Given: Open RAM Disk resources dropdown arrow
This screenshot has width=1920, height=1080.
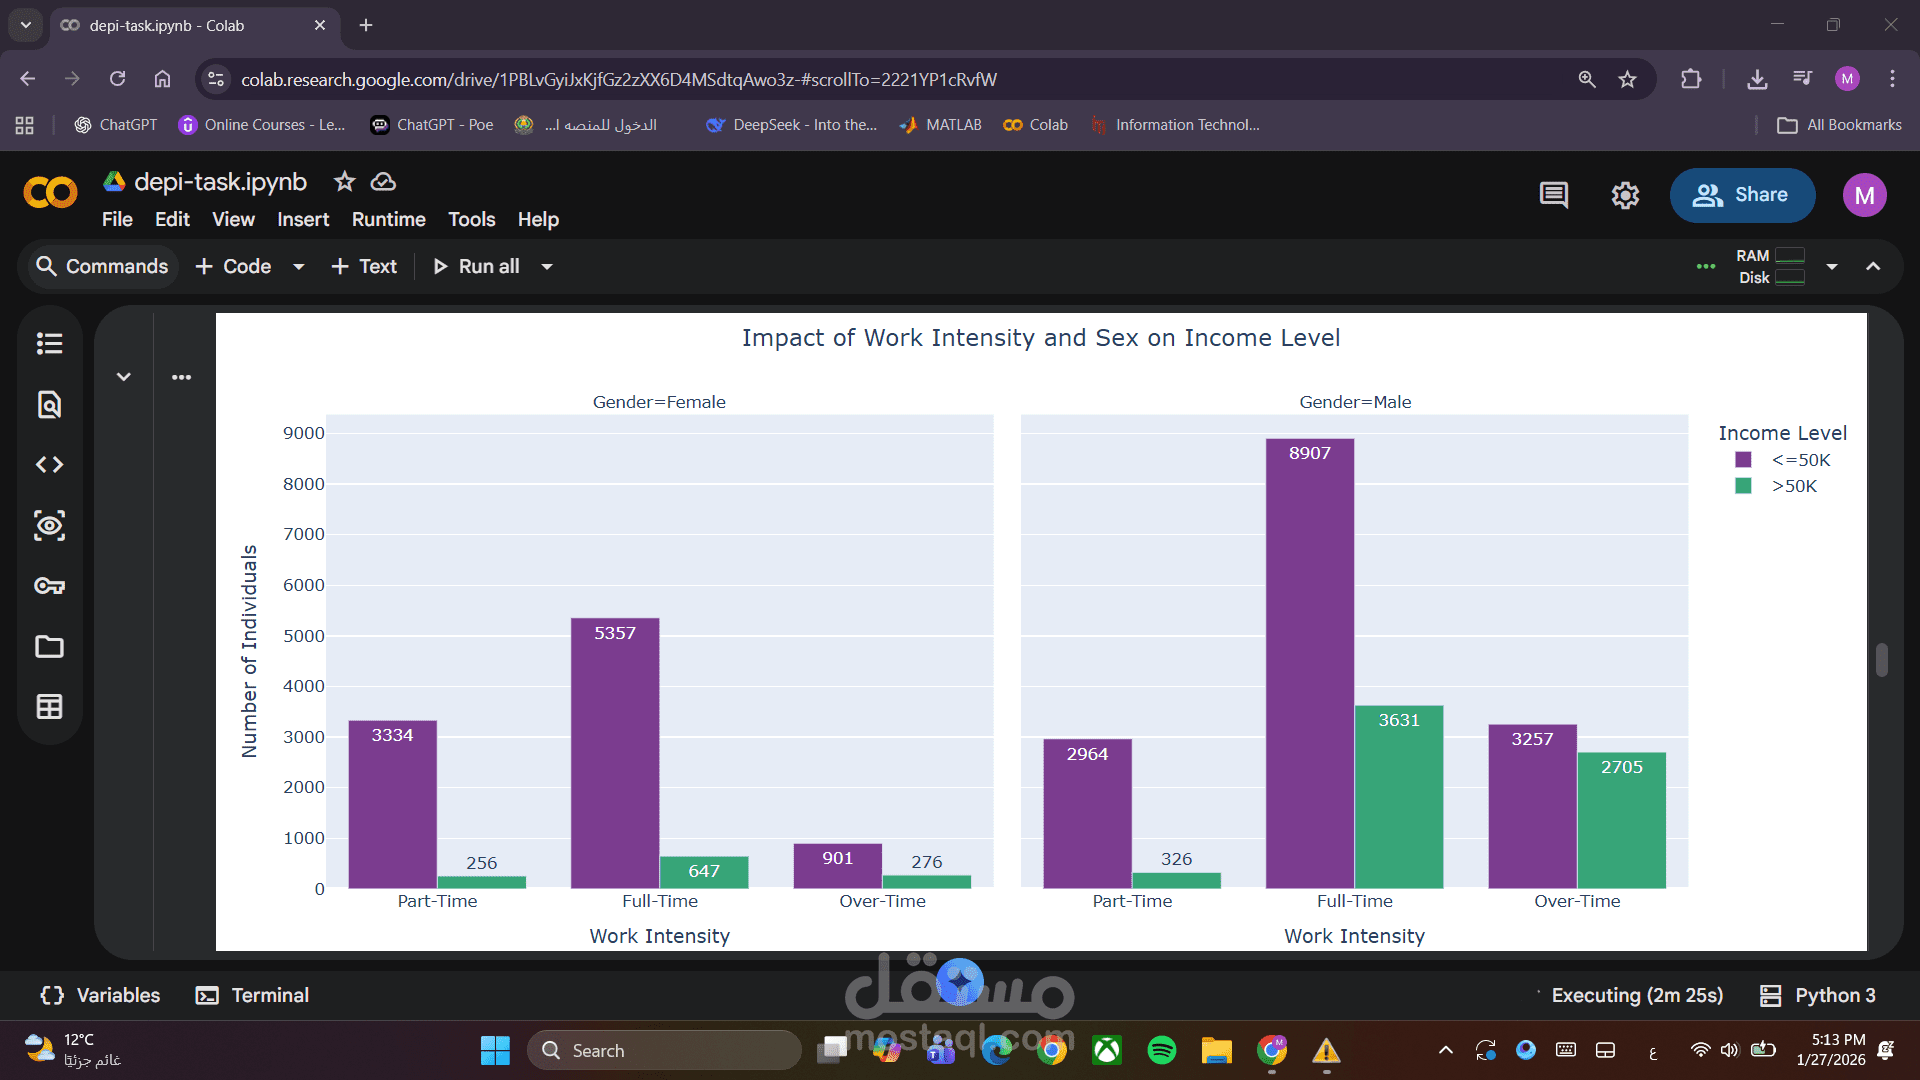Looking at the screenshot, I should (1832, 267).
